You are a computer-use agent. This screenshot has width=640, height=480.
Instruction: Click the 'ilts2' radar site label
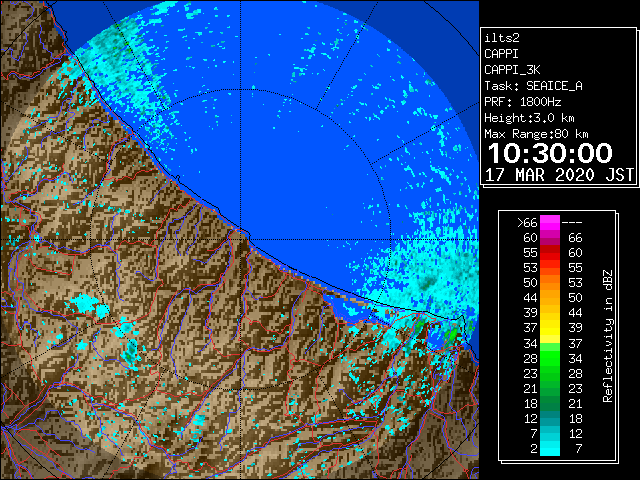click(502, 38)
